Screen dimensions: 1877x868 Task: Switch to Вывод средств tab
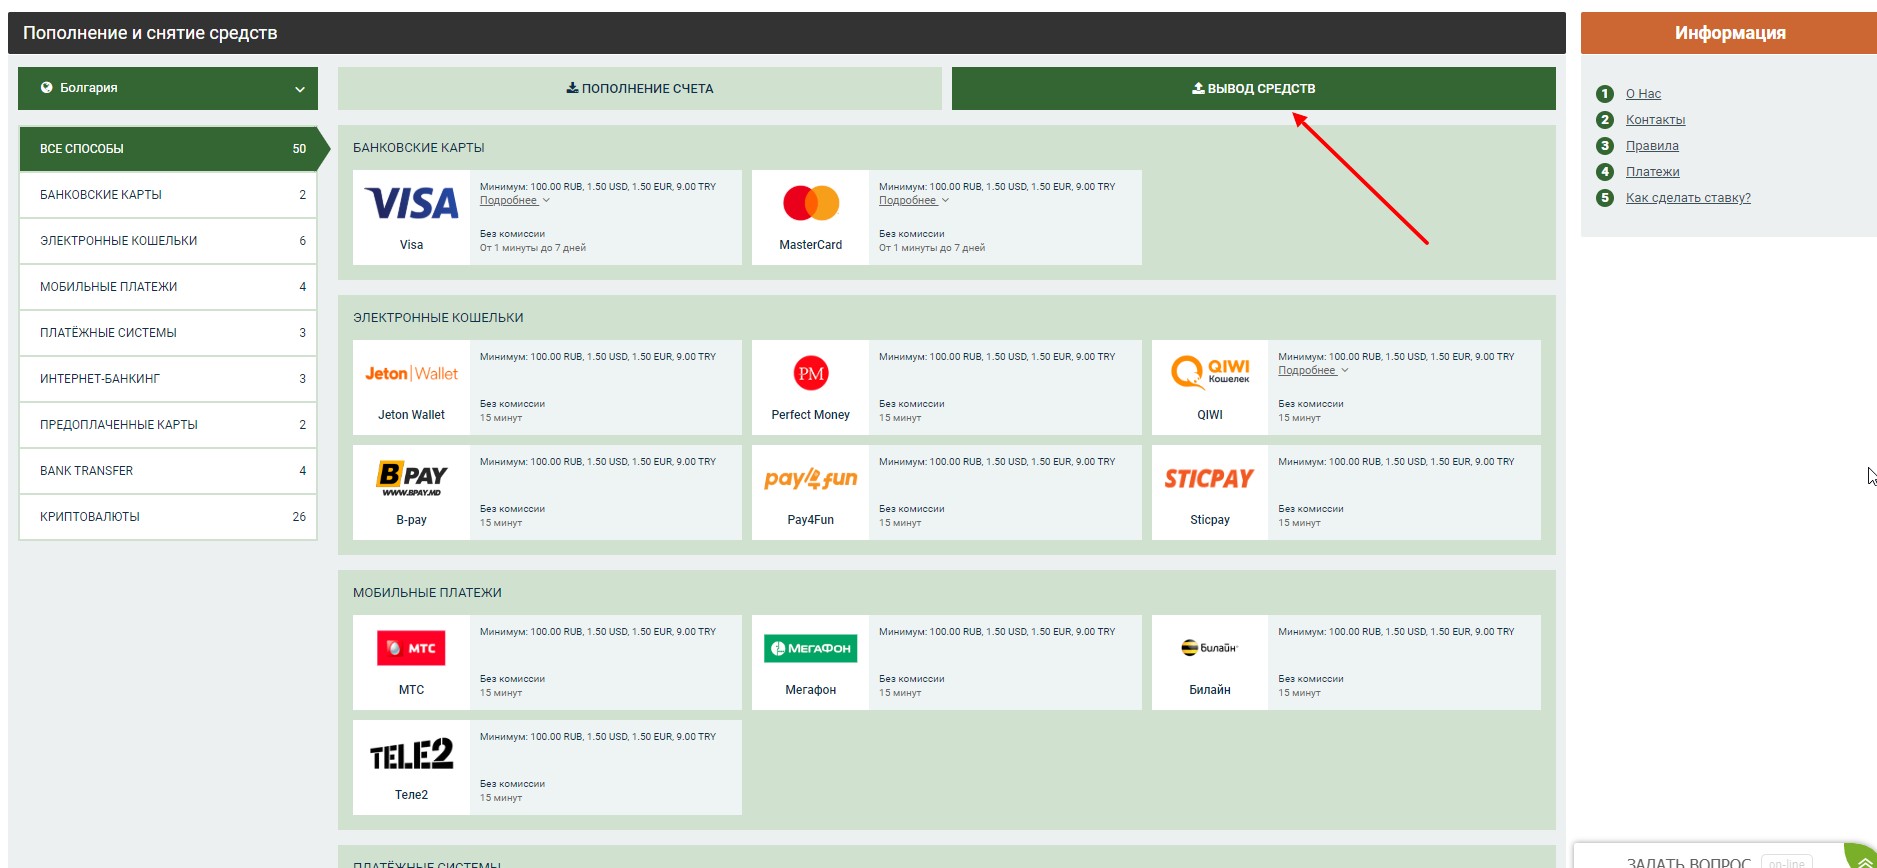[1254, 88]
